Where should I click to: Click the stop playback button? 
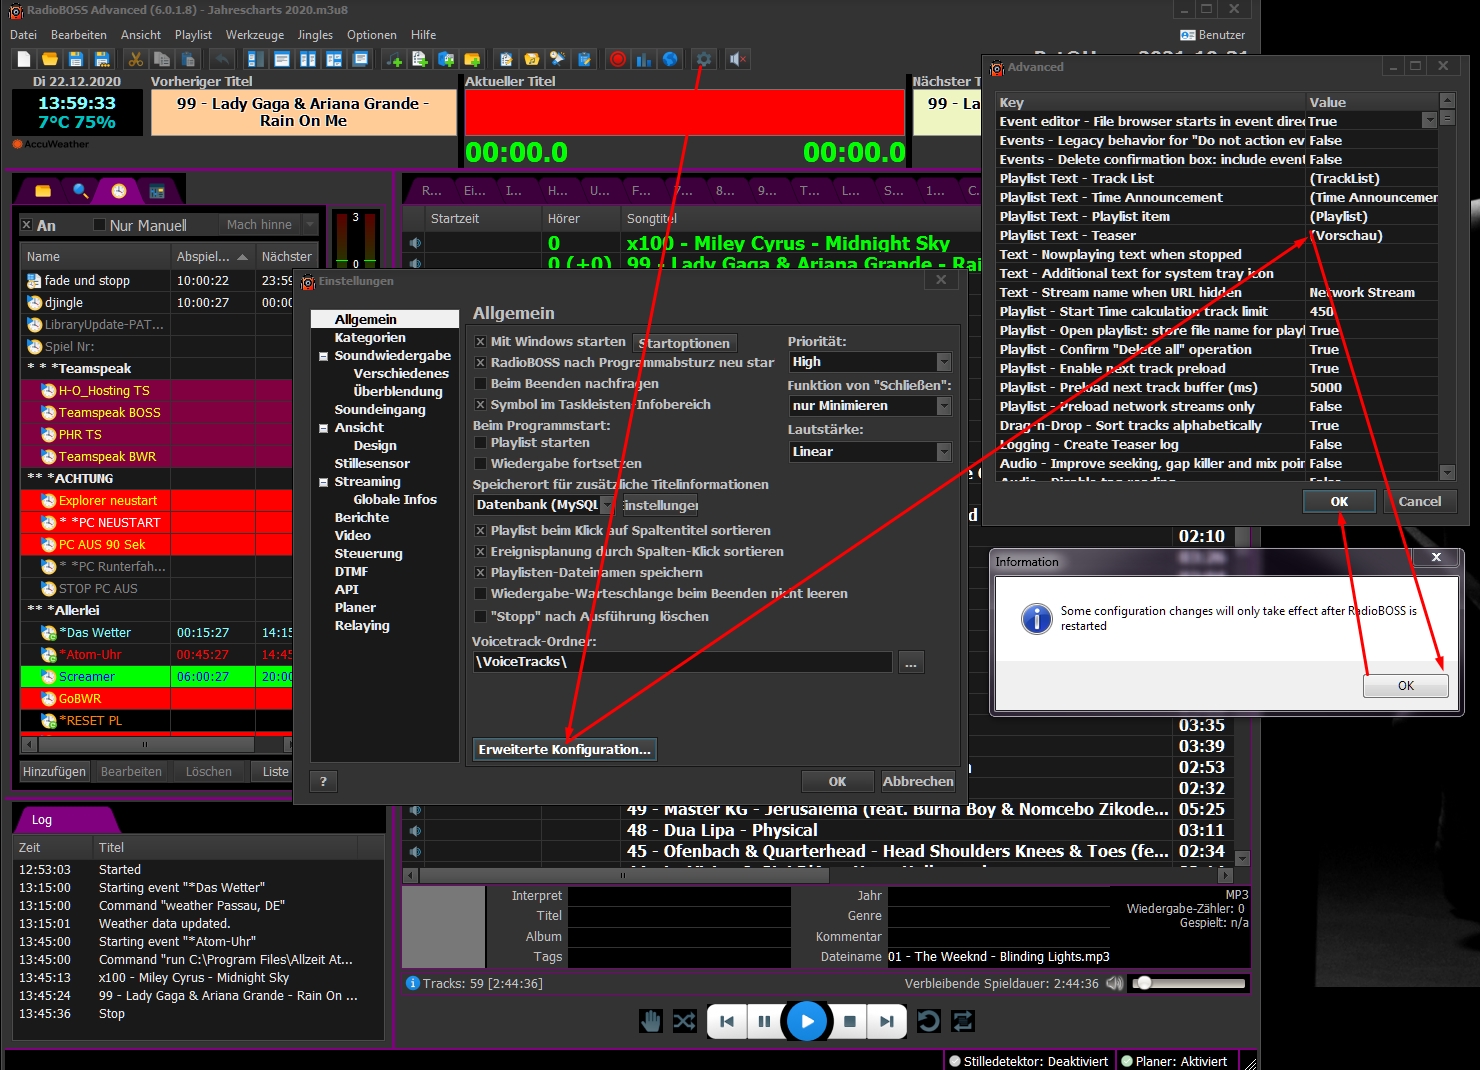click(x=850, y=1021)
